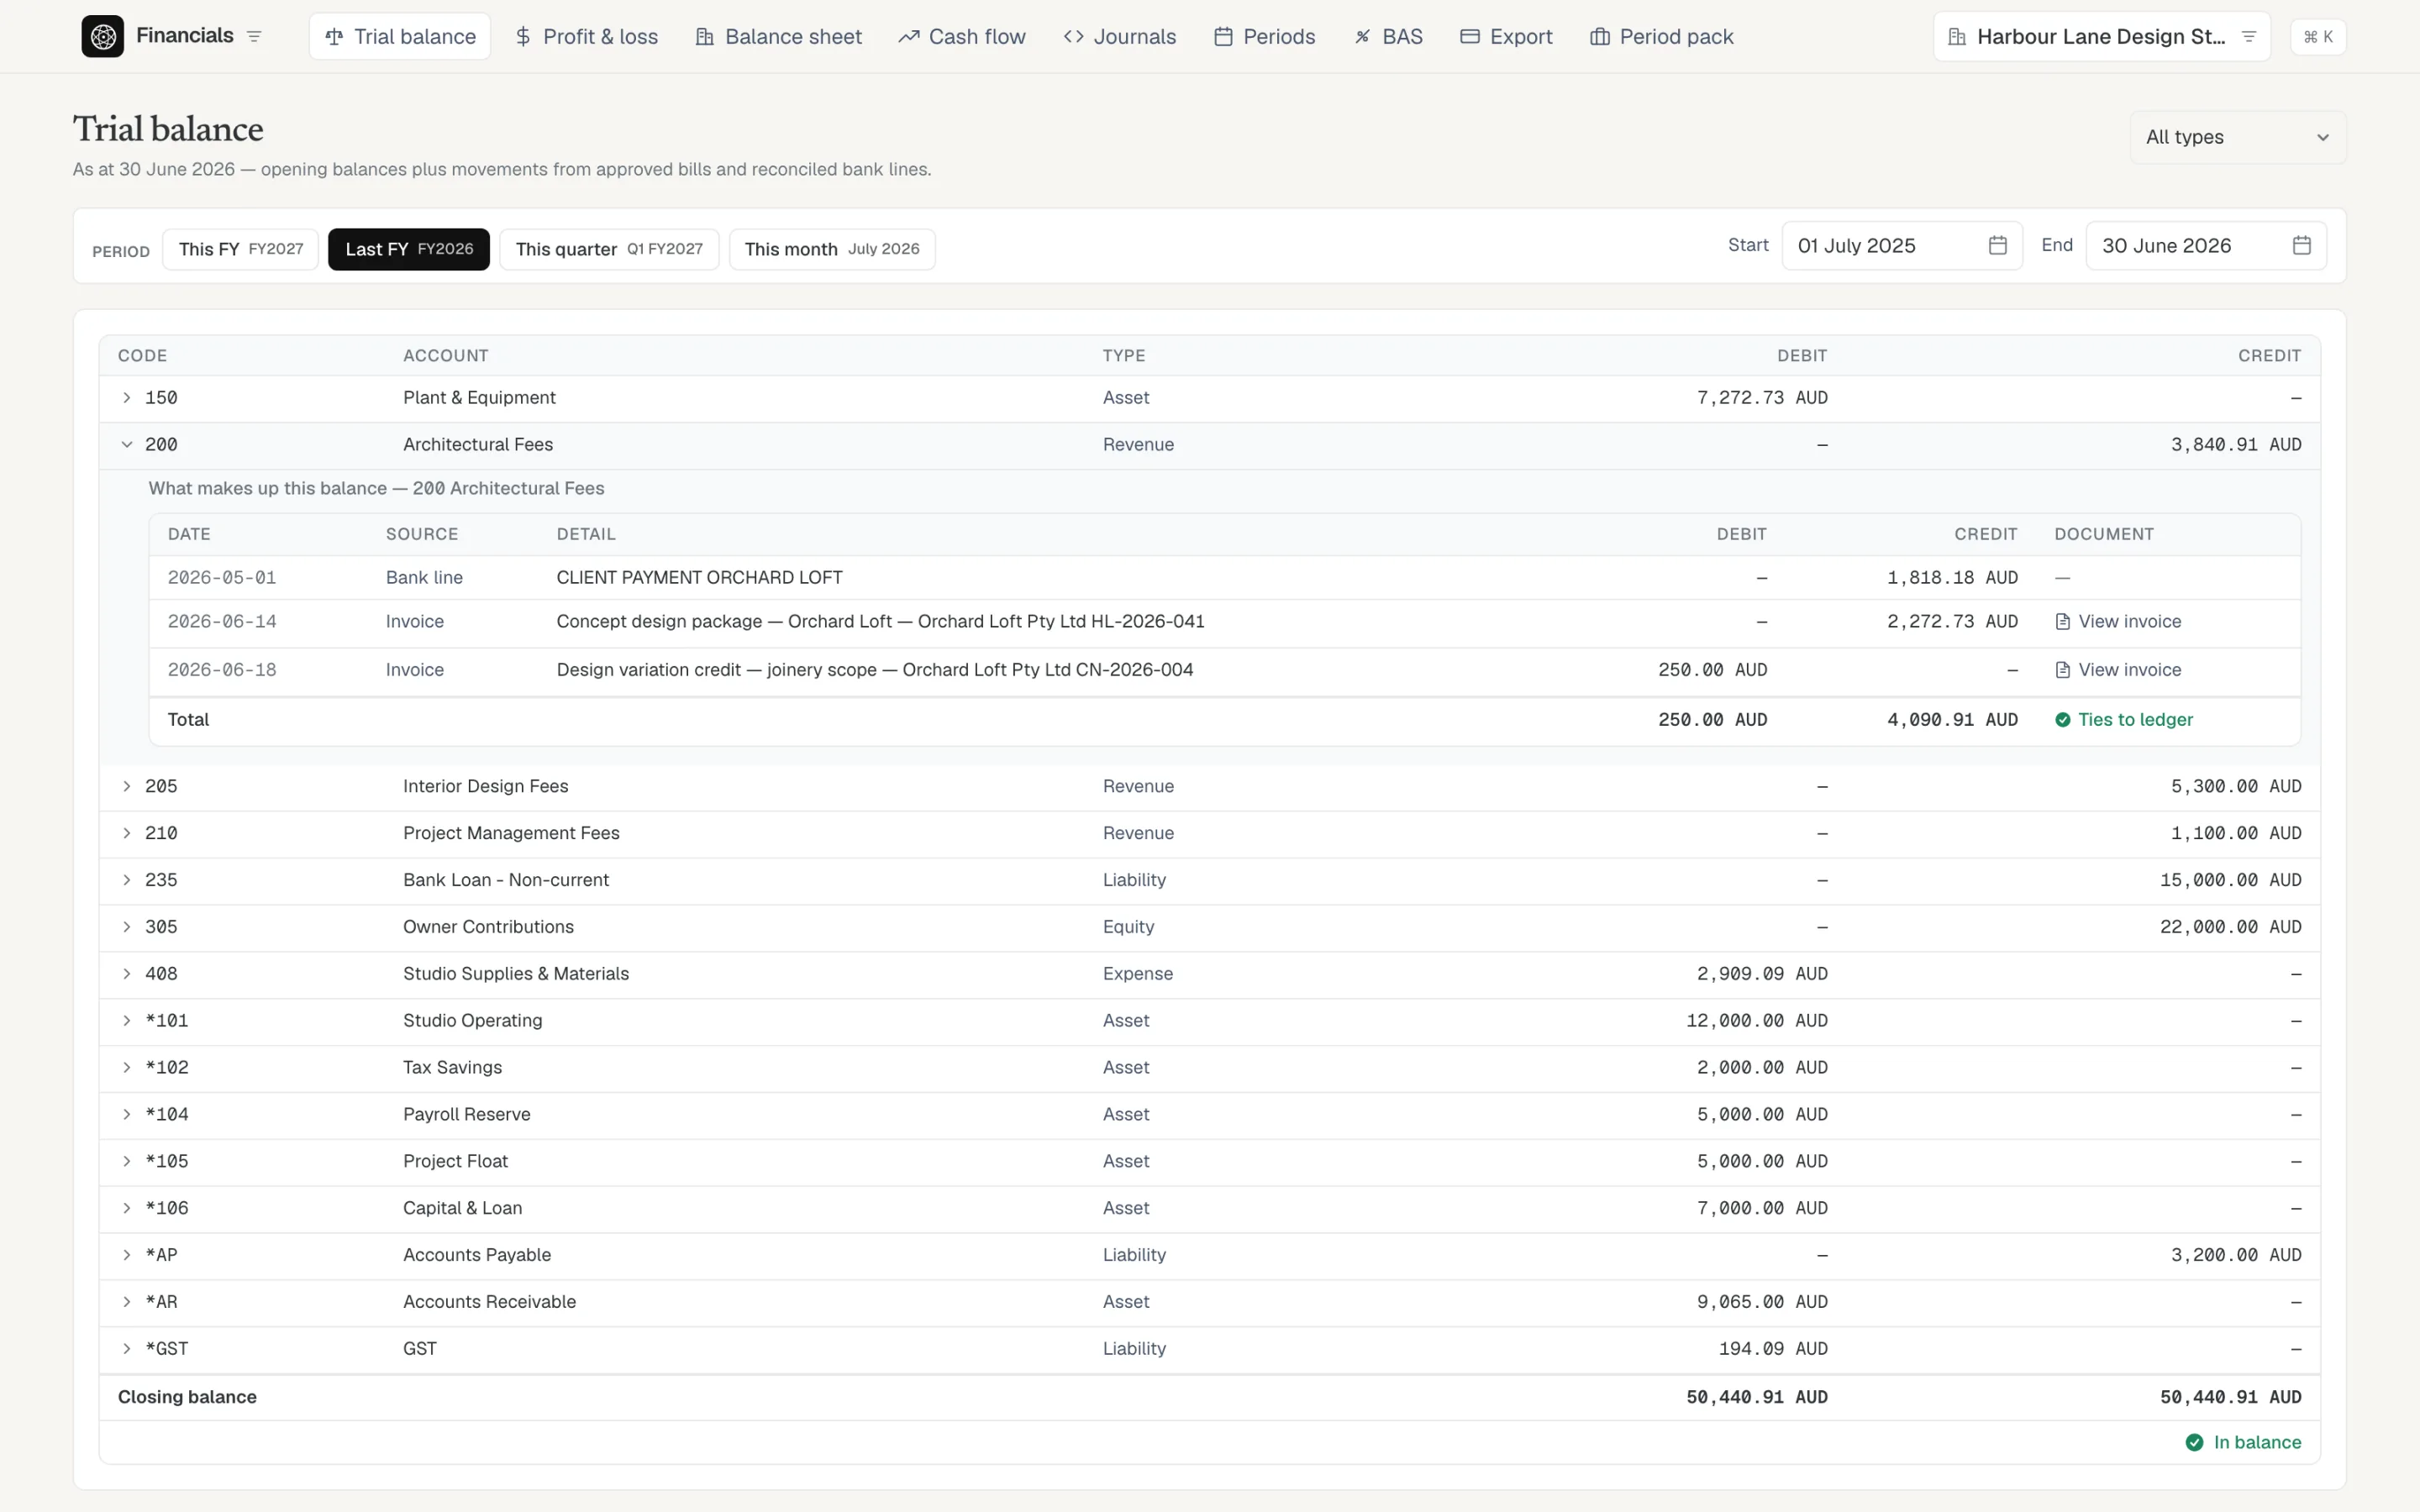Select This quarter Q1 FY2027 period
This screenshot has width=2420, height=1512.
[609, 249]
